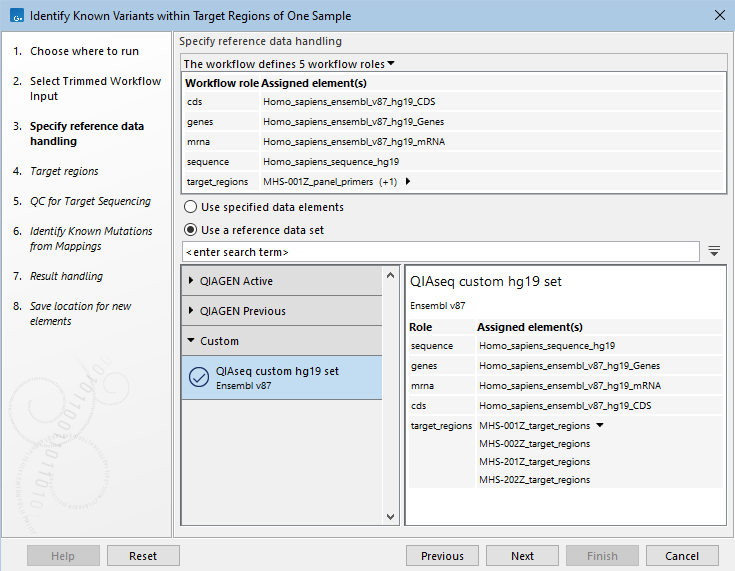Go to 'Choose where to run' step

point(84,51)
